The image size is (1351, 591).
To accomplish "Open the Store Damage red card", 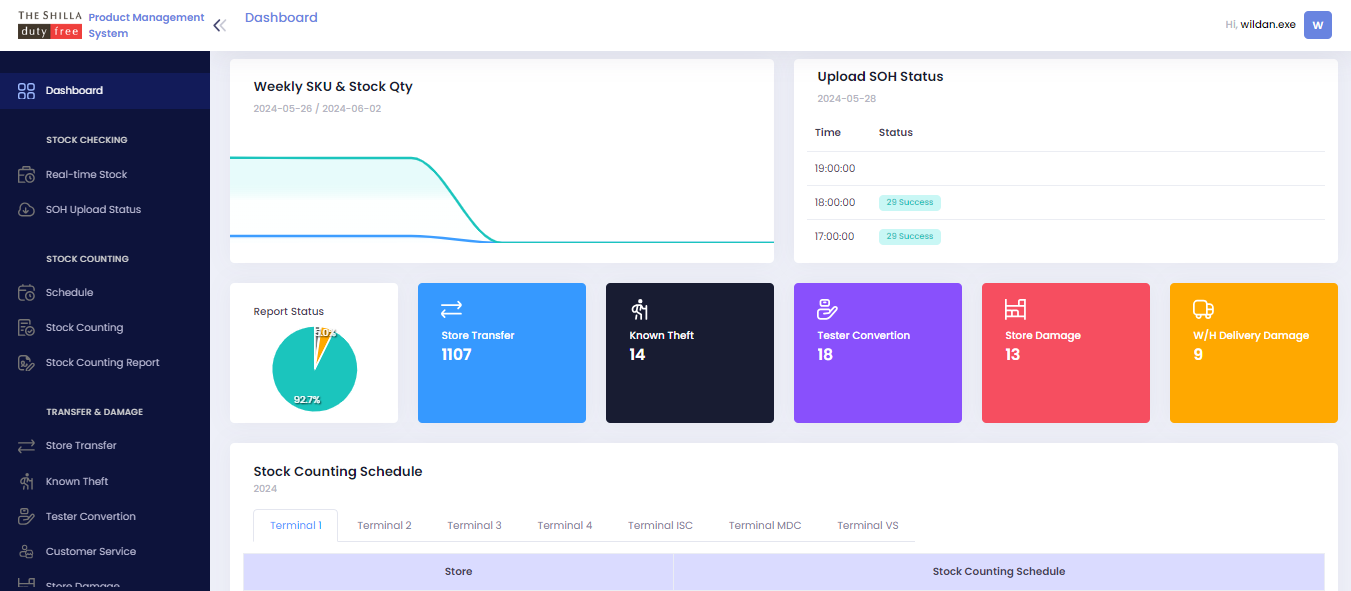I will [1065, 353].
